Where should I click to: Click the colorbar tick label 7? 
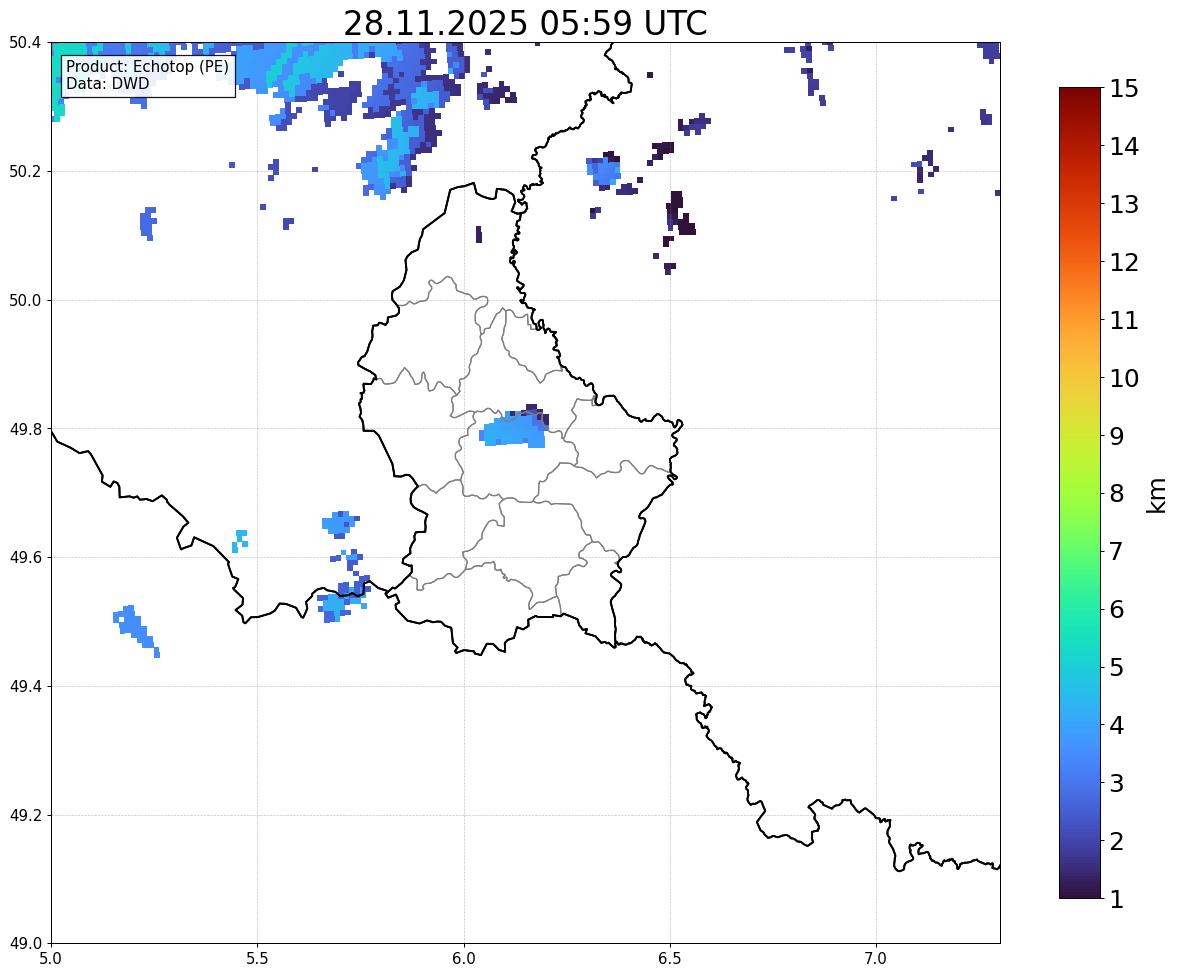(1117, 551)
